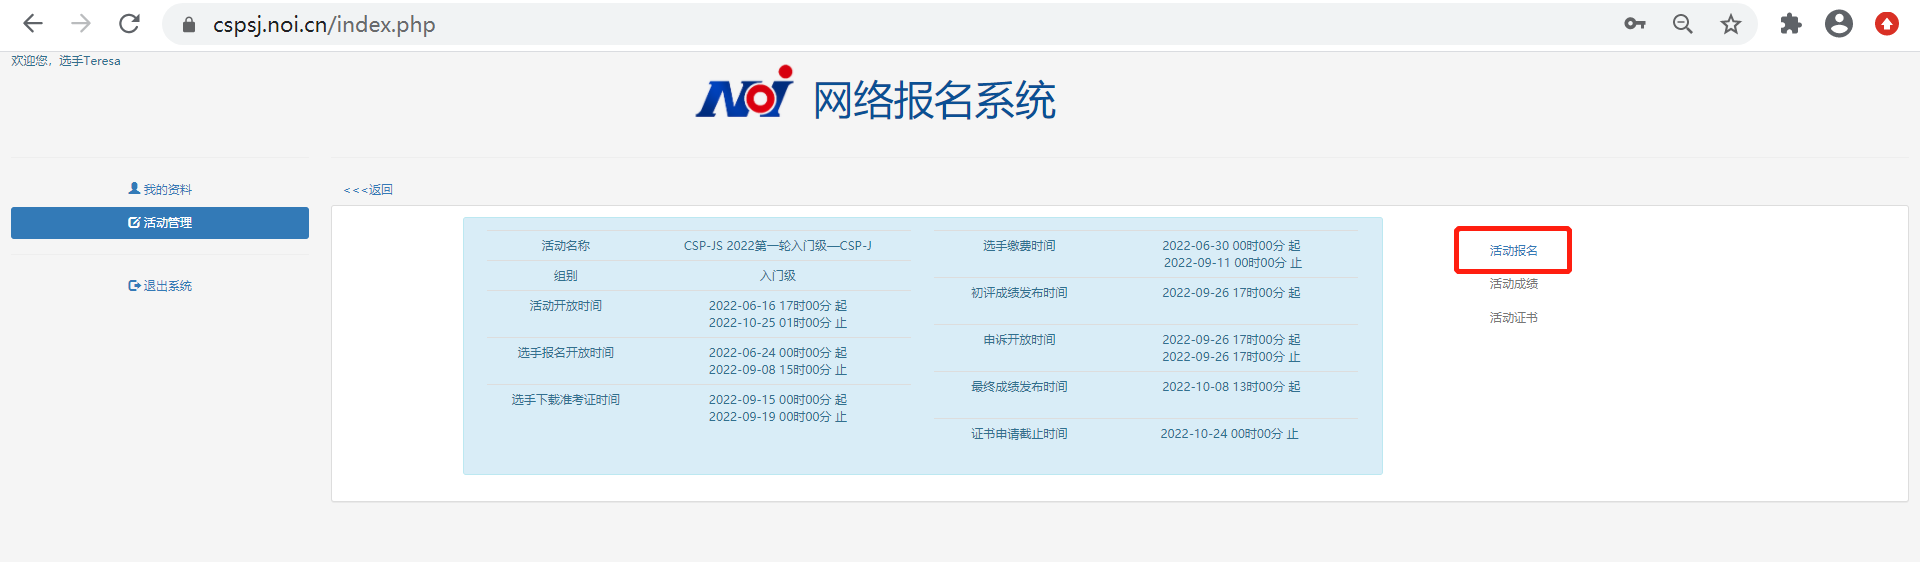Click the value CSP-JS 2022第一轮入门级—CSP-J

778,246
